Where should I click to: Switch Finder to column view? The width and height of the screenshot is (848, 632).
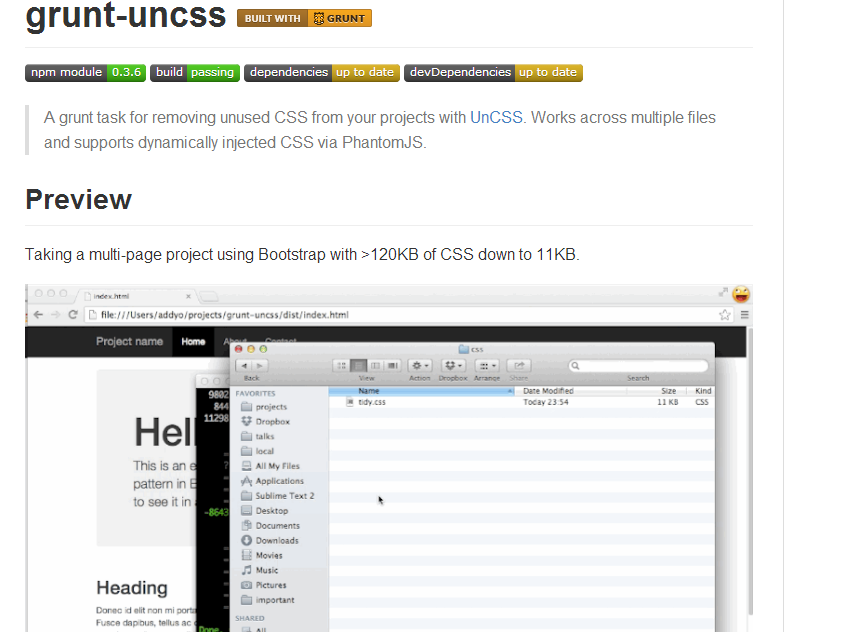click(375, 366)
